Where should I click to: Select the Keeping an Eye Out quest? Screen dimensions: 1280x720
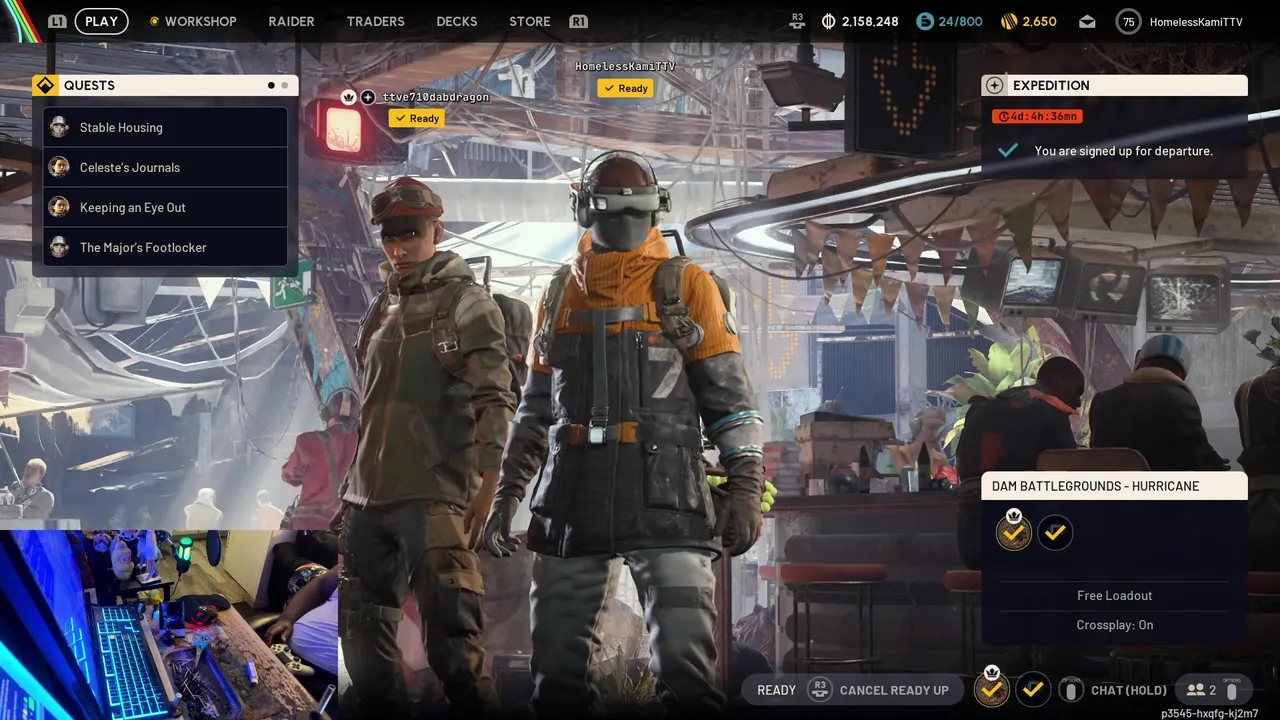click(x=165, y=207)
